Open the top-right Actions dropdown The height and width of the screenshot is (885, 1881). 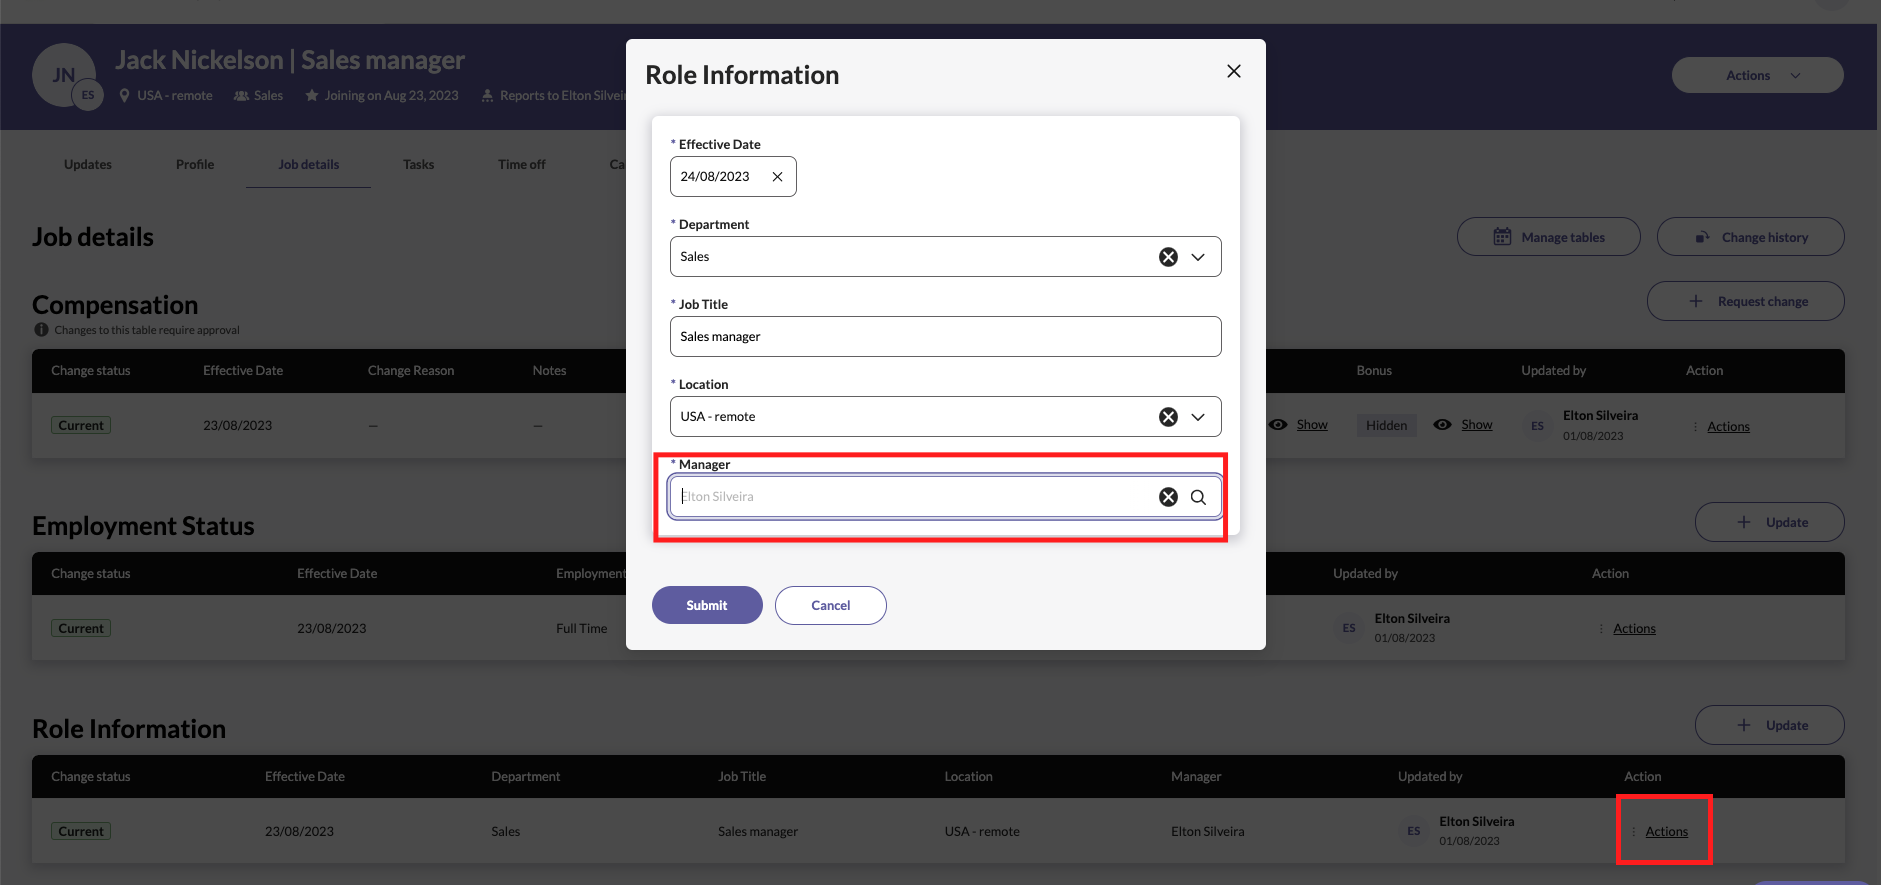point(1757,76)
